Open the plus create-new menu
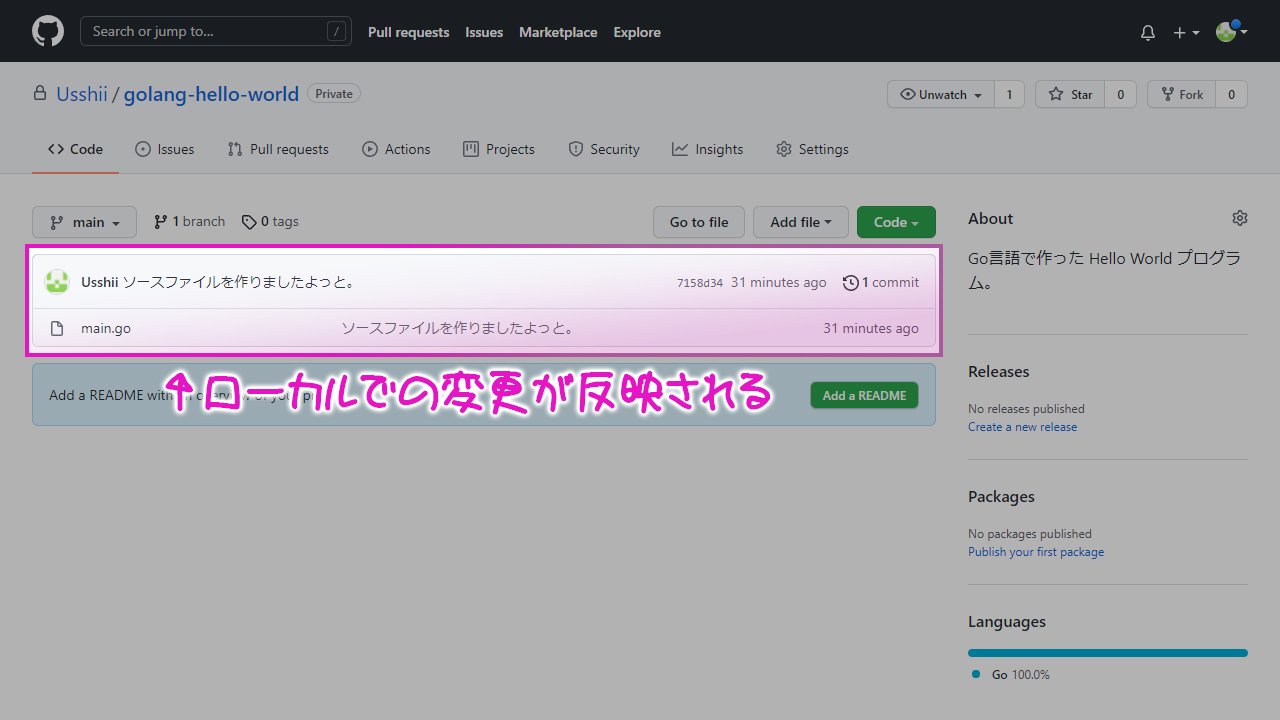 coord(1186,32)
